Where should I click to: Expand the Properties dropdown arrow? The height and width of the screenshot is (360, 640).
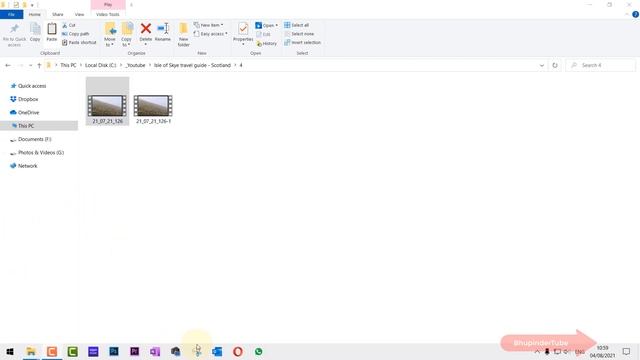click(243, 44)
